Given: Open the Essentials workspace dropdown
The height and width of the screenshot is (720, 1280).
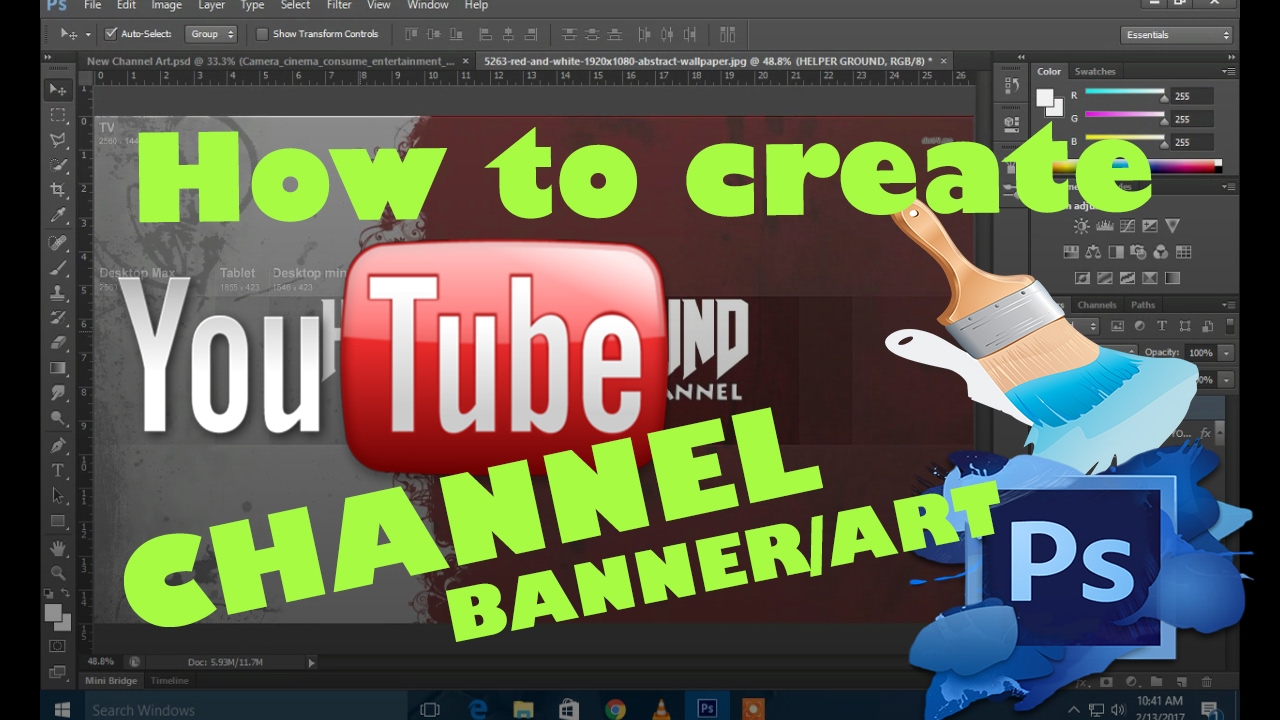Looking at the screenshot, I should click(1177, 35).
